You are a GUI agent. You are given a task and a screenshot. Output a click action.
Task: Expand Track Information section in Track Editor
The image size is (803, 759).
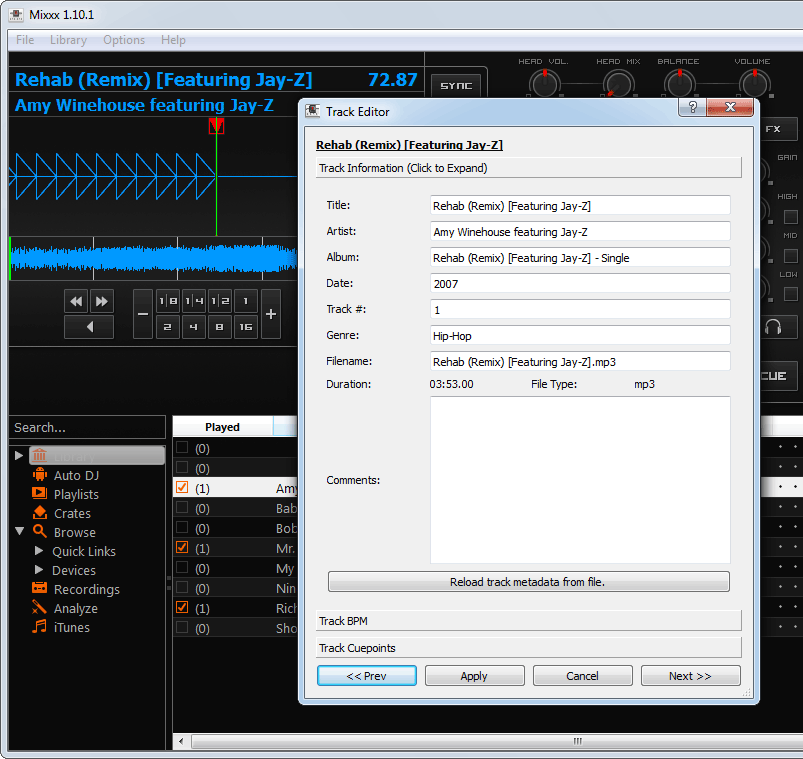point(529,168)
